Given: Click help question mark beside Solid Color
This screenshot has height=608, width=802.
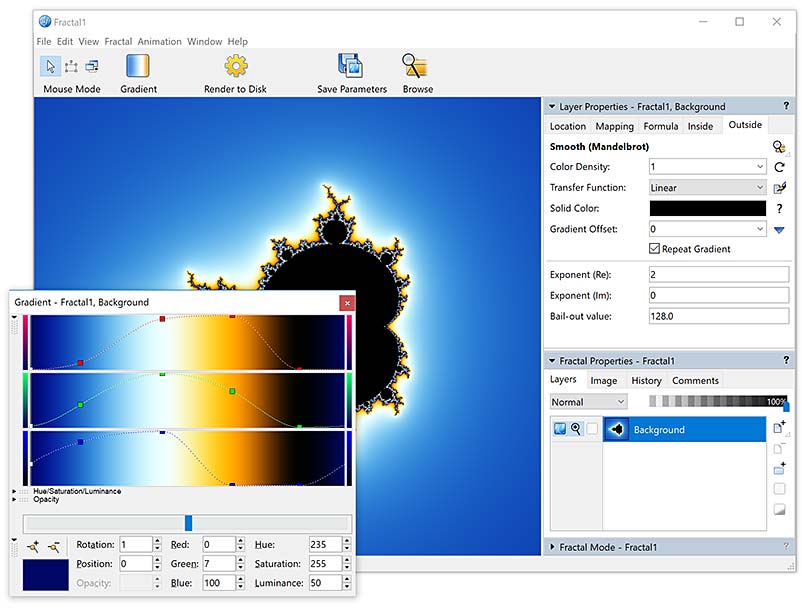Looking at the screenshot, I should (x=779, y=209).
